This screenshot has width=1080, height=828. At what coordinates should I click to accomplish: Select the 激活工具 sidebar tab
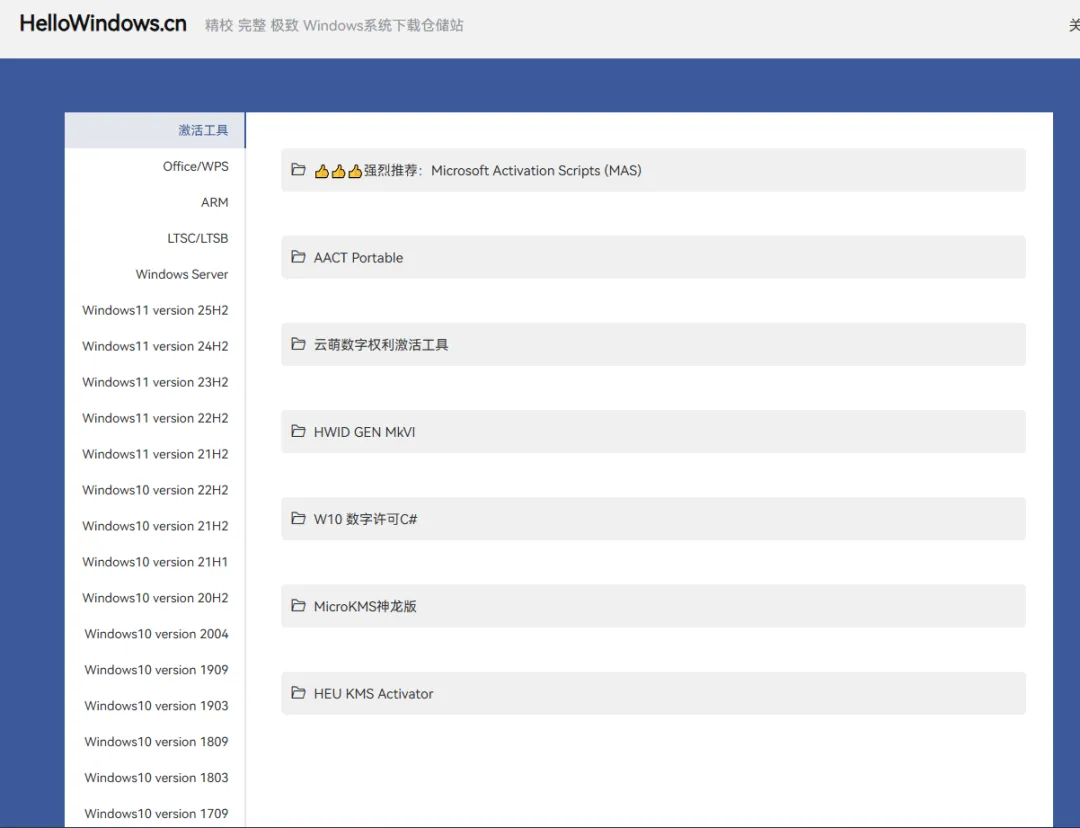[x=155, y=130]
